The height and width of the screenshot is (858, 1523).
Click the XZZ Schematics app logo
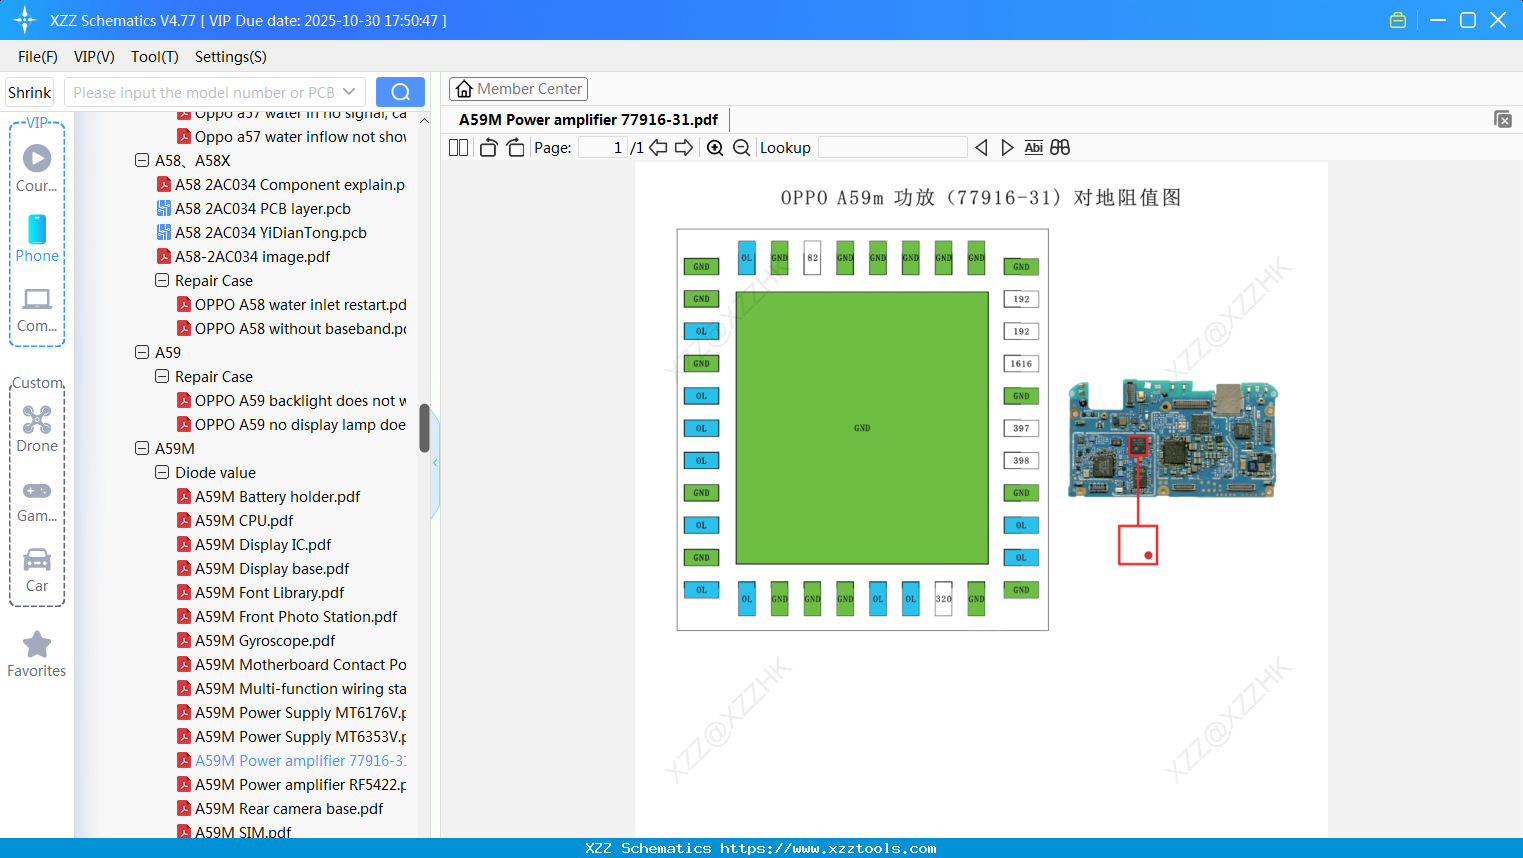pos(25,20)
